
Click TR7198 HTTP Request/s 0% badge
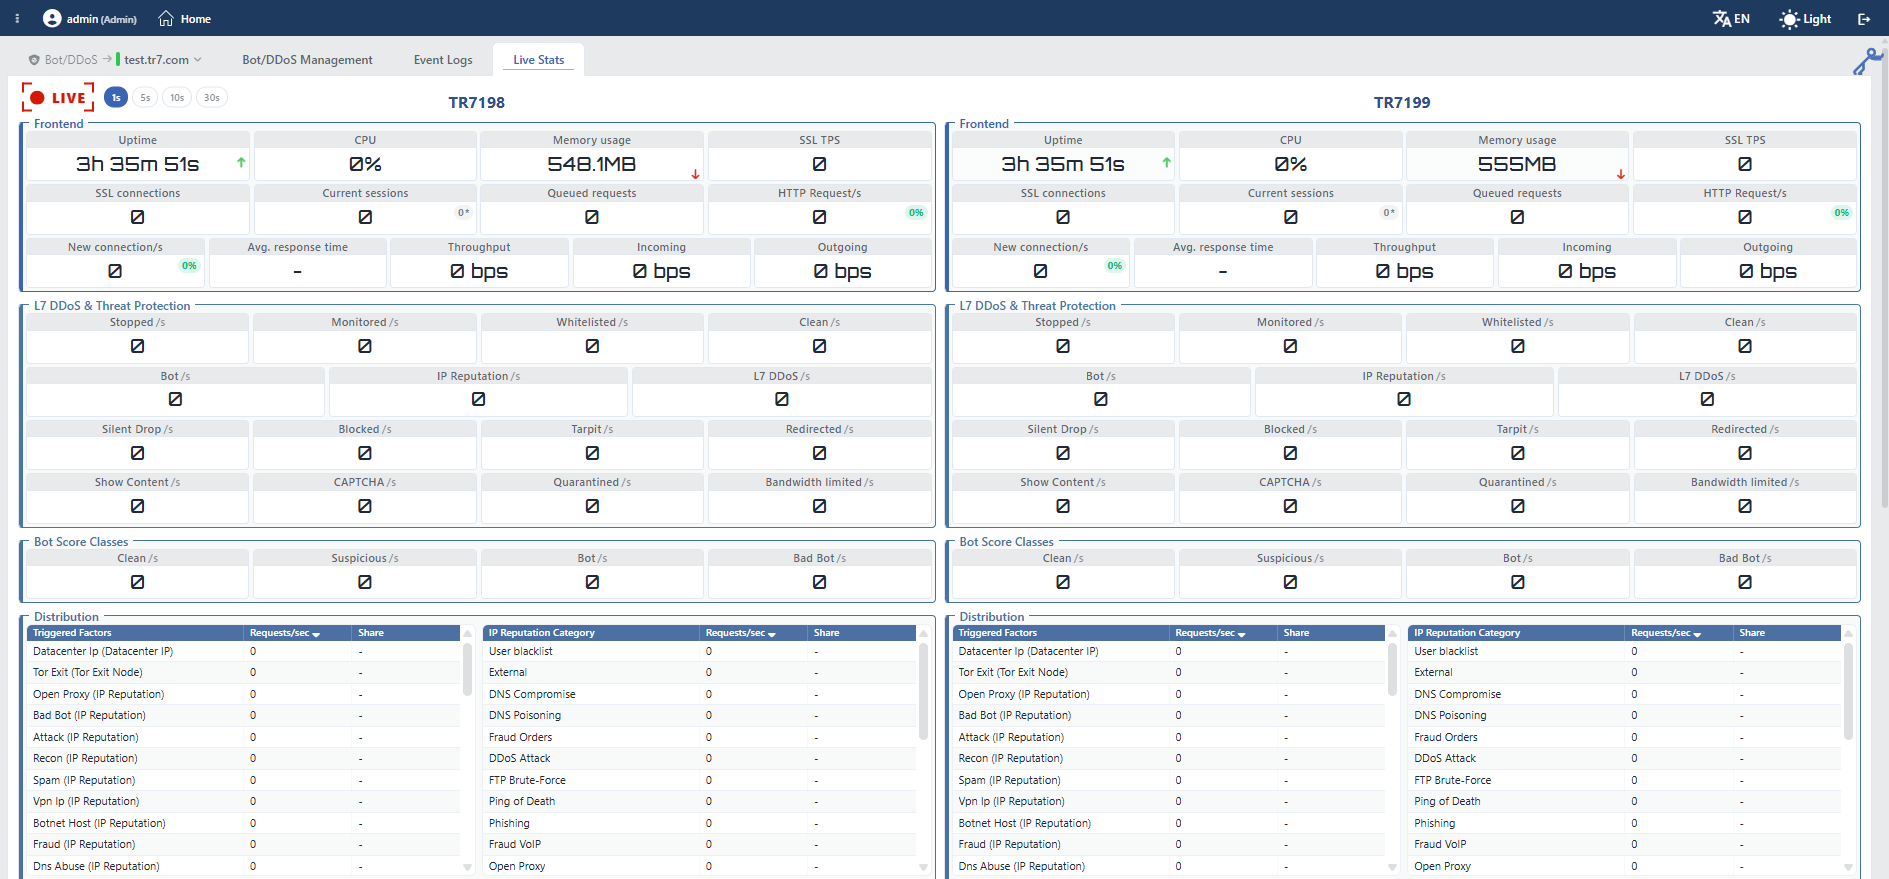916,212
